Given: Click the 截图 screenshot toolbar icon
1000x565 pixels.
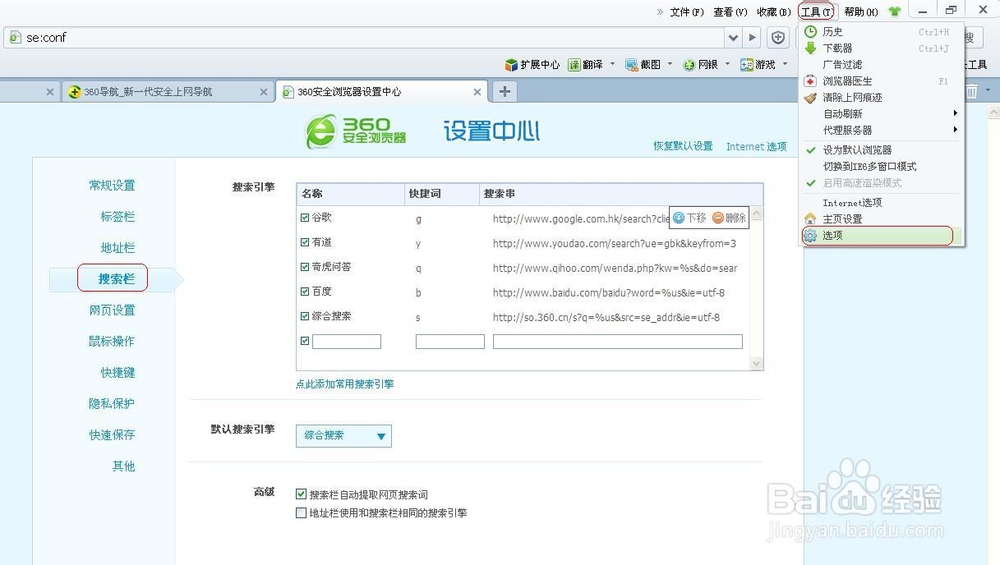Looking at the screenshot, I should tap(631, 64).
